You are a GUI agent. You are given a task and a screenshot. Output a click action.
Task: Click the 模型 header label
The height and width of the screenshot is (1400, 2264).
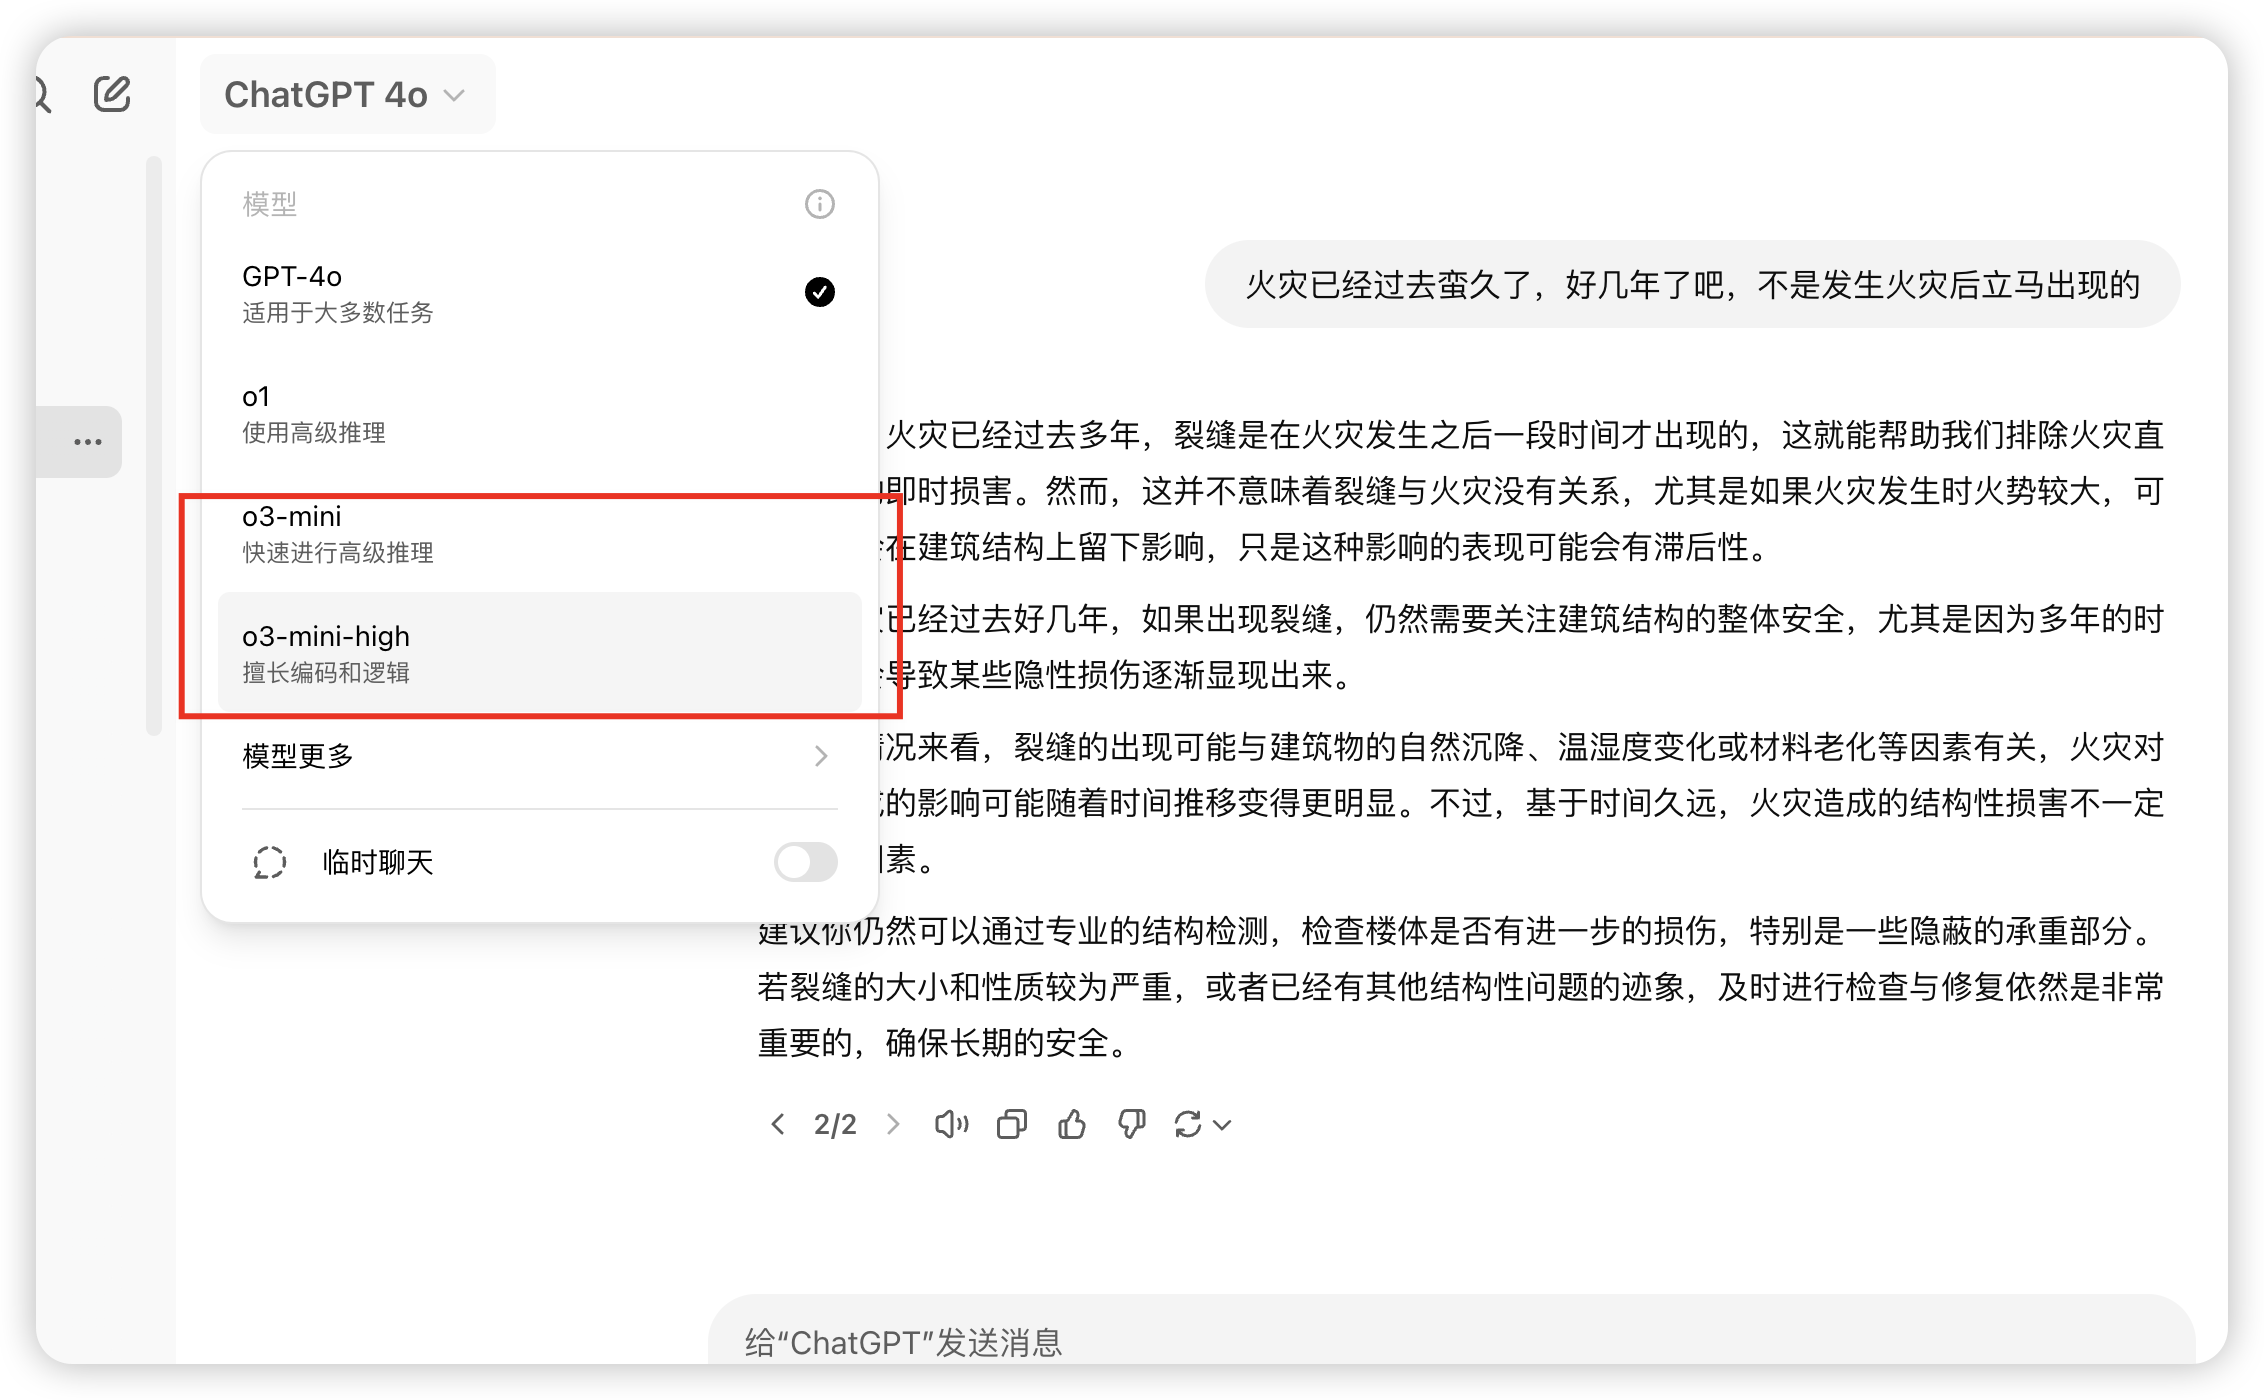(270, 204)
